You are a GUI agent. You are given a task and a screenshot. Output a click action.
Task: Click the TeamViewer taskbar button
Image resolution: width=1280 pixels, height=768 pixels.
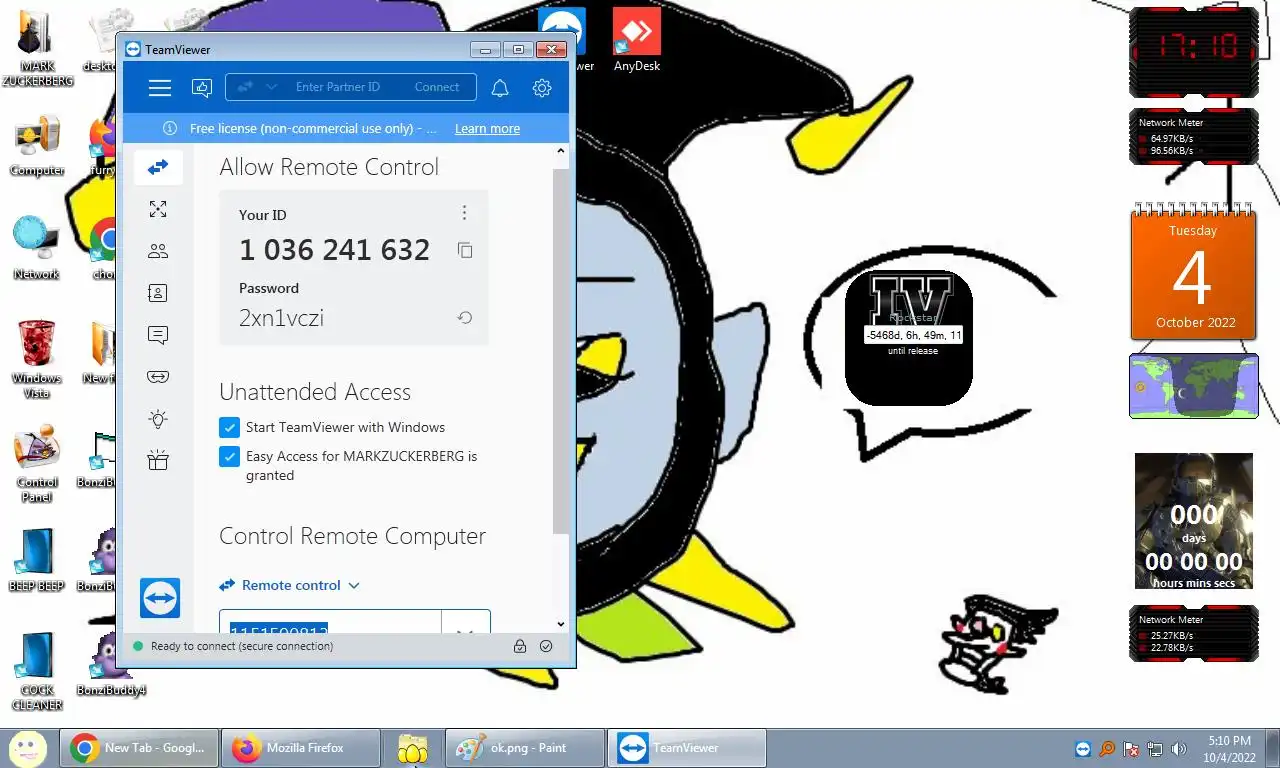687,748
